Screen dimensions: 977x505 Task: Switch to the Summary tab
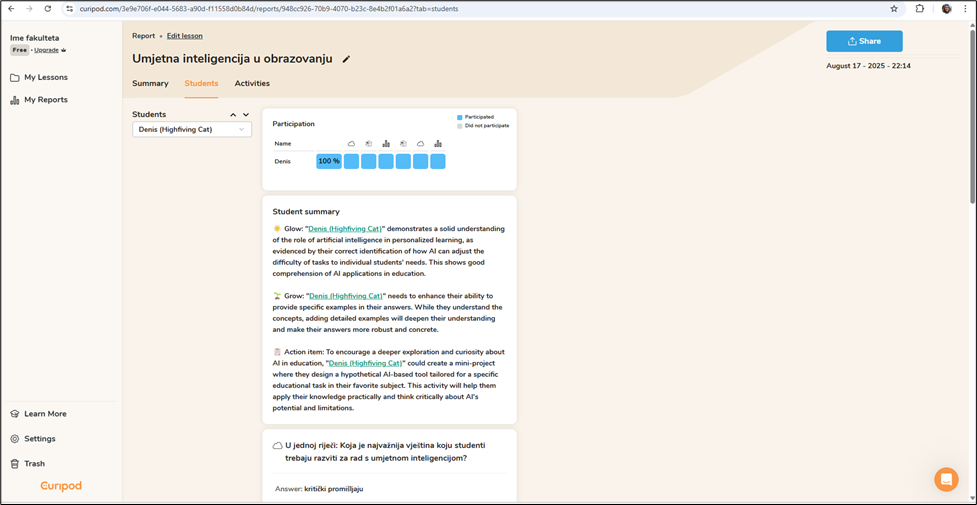150,84
